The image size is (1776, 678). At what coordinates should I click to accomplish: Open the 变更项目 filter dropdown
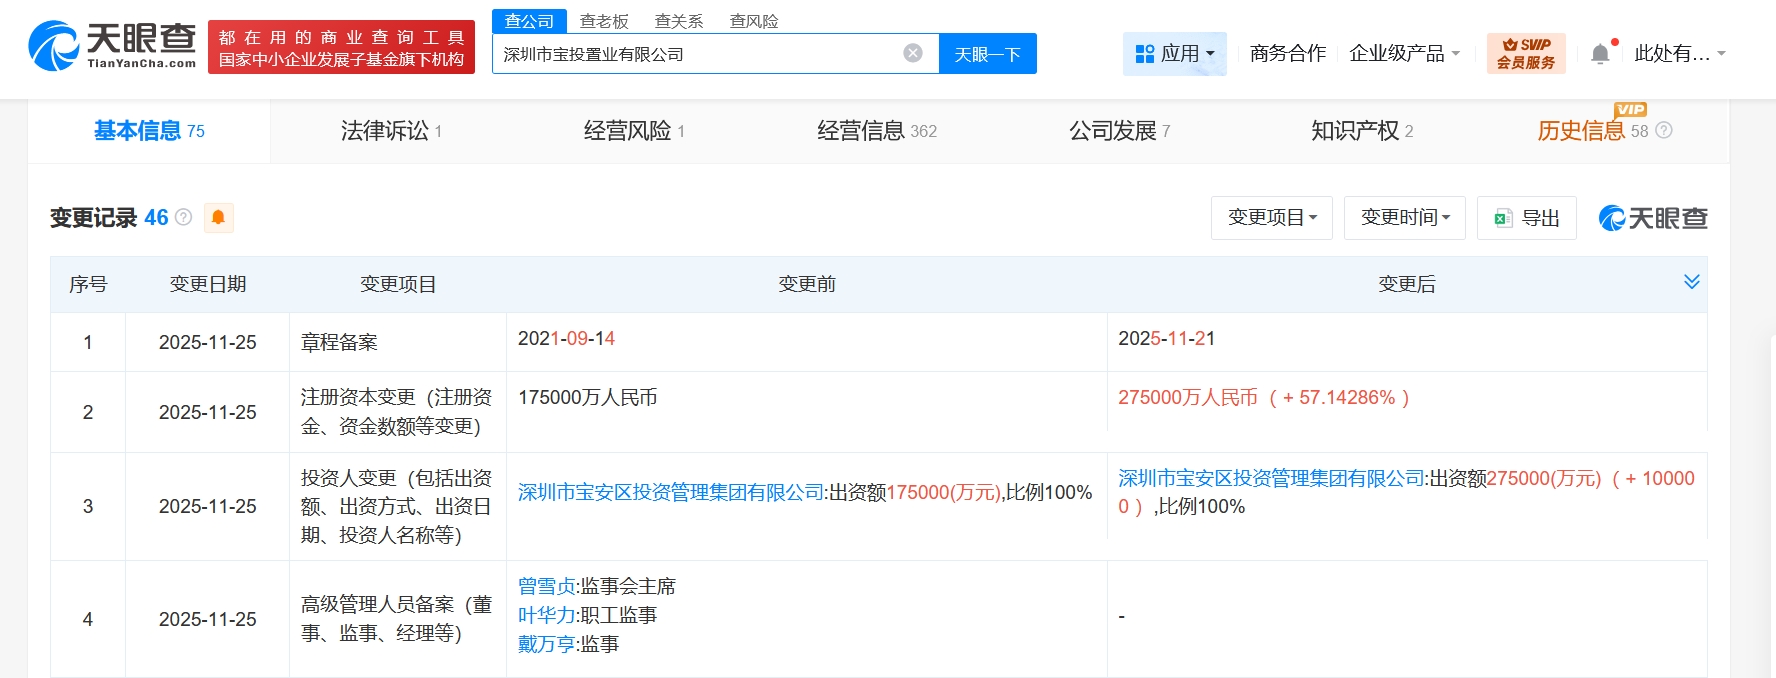(1271, 218)
